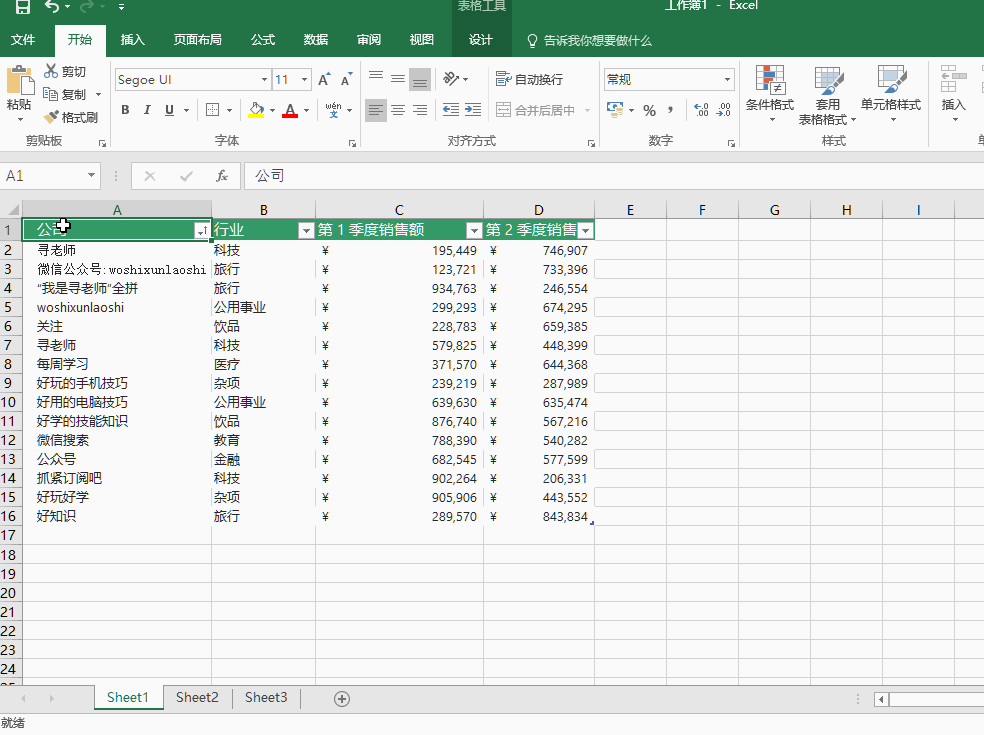Open the Segoe UI font name dropdown
984x735 pixels.
tap(264, 80)
